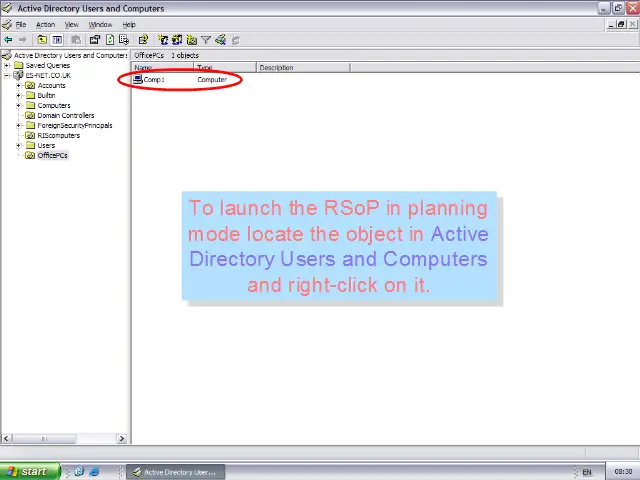Click the 08:30 taskbar clock
The width and height of the screenshot is (640, 480).
coord(623,471)
